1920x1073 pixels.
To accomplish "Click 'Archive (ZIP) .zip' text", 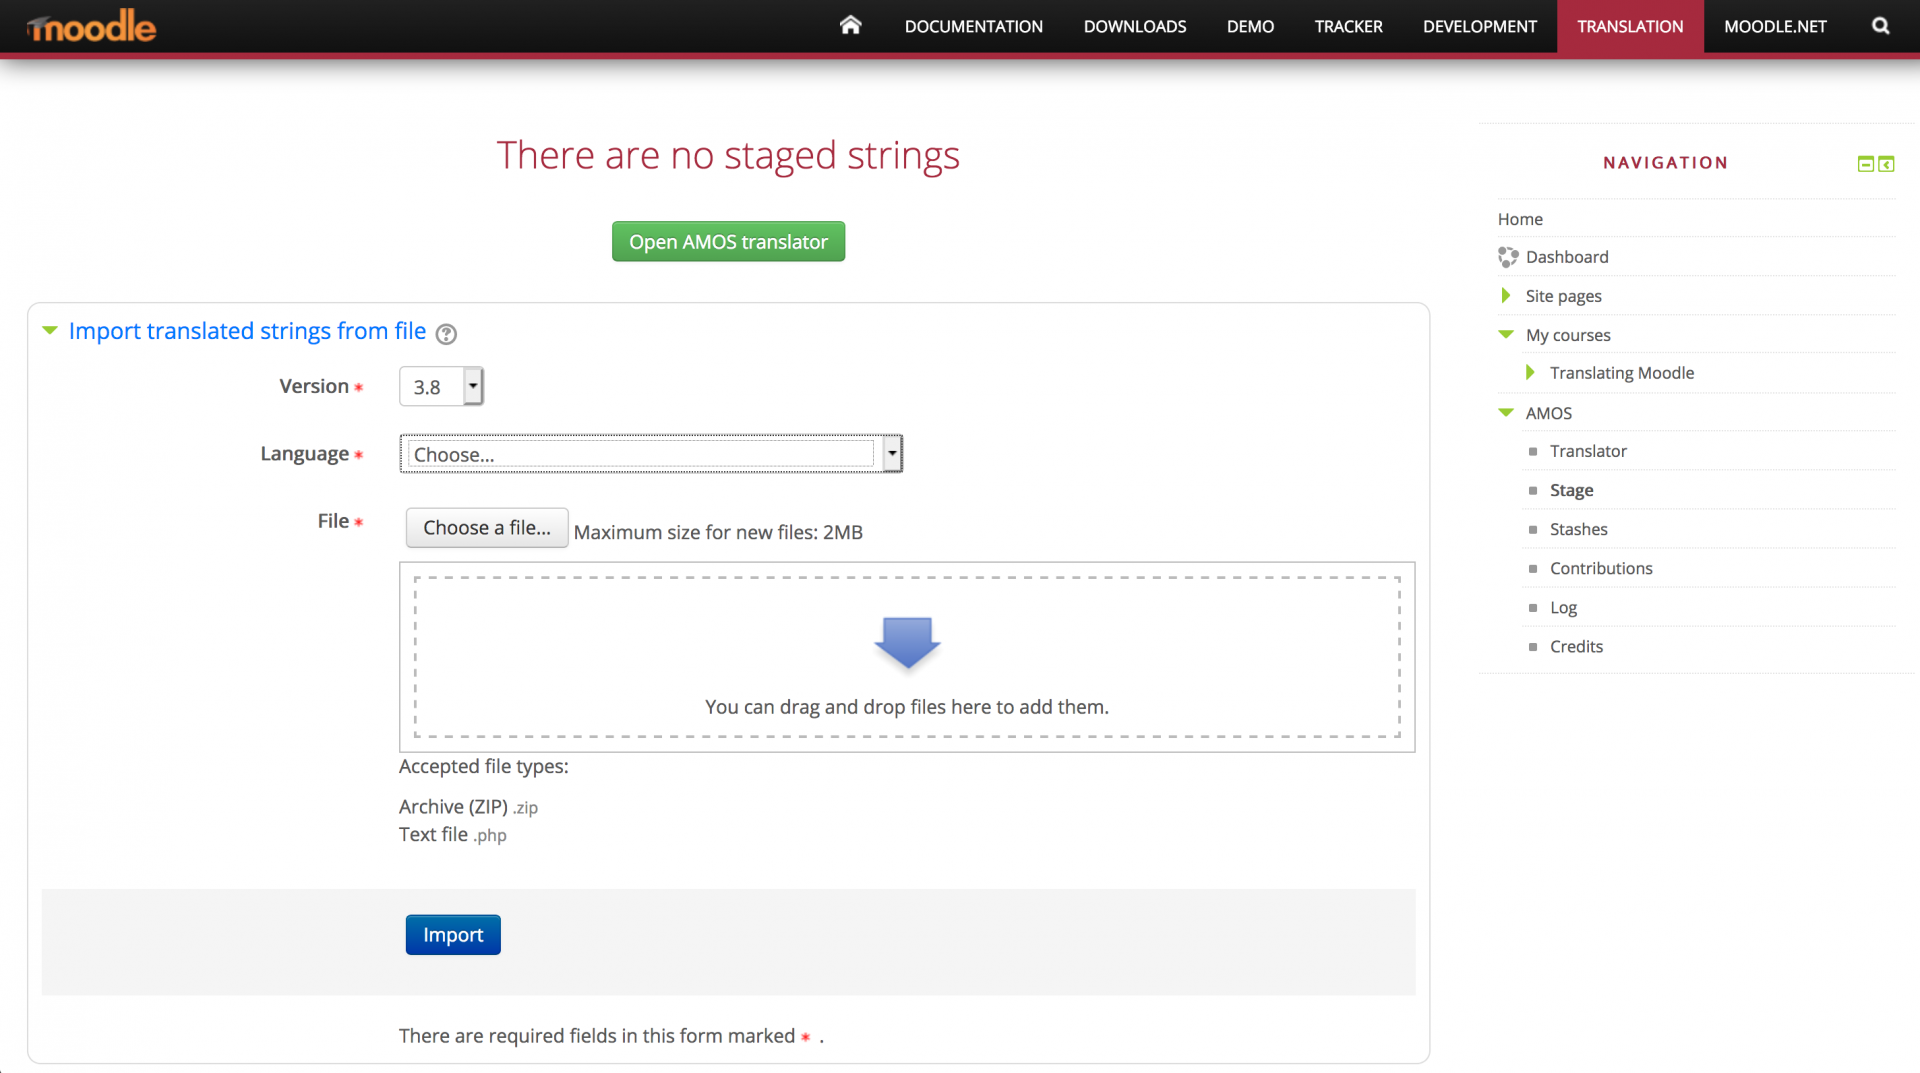I will (x=468, y=807).
